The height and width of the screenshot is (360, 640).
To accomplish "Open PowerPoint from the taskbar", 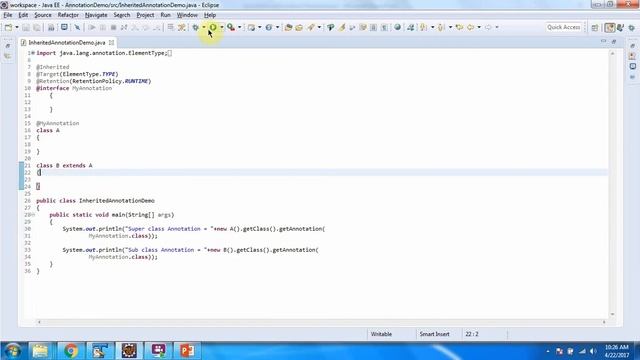I will point(187,351).
